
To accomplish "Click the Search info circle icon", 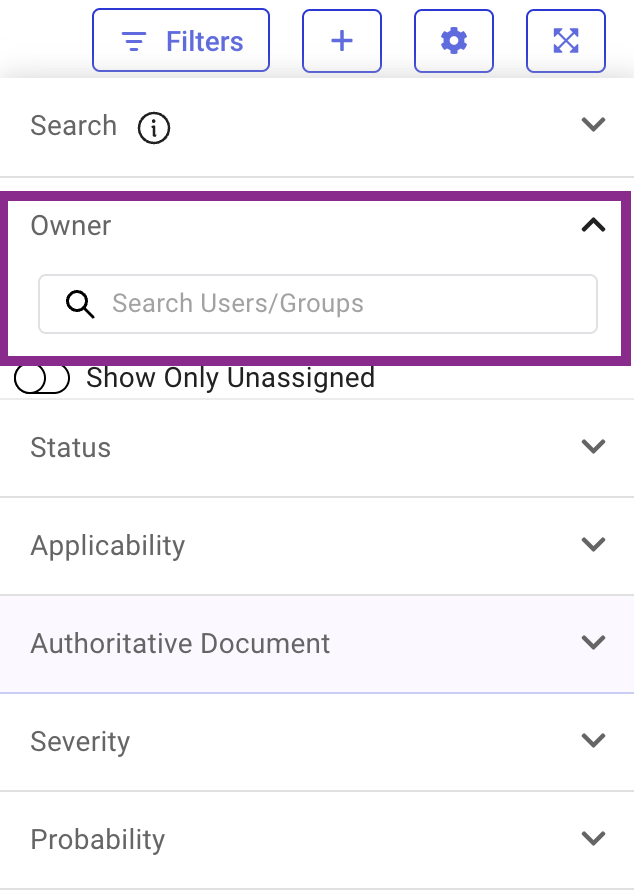I will 154,128.
